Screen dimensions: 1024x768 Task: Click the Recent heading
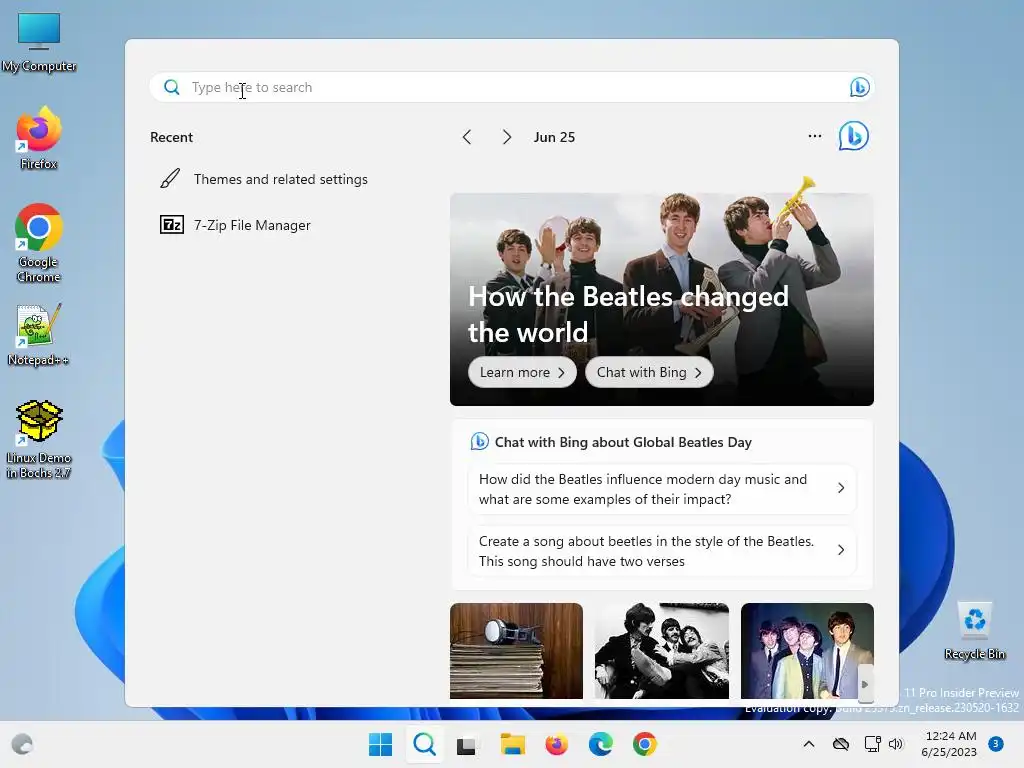tap(172, 137)
